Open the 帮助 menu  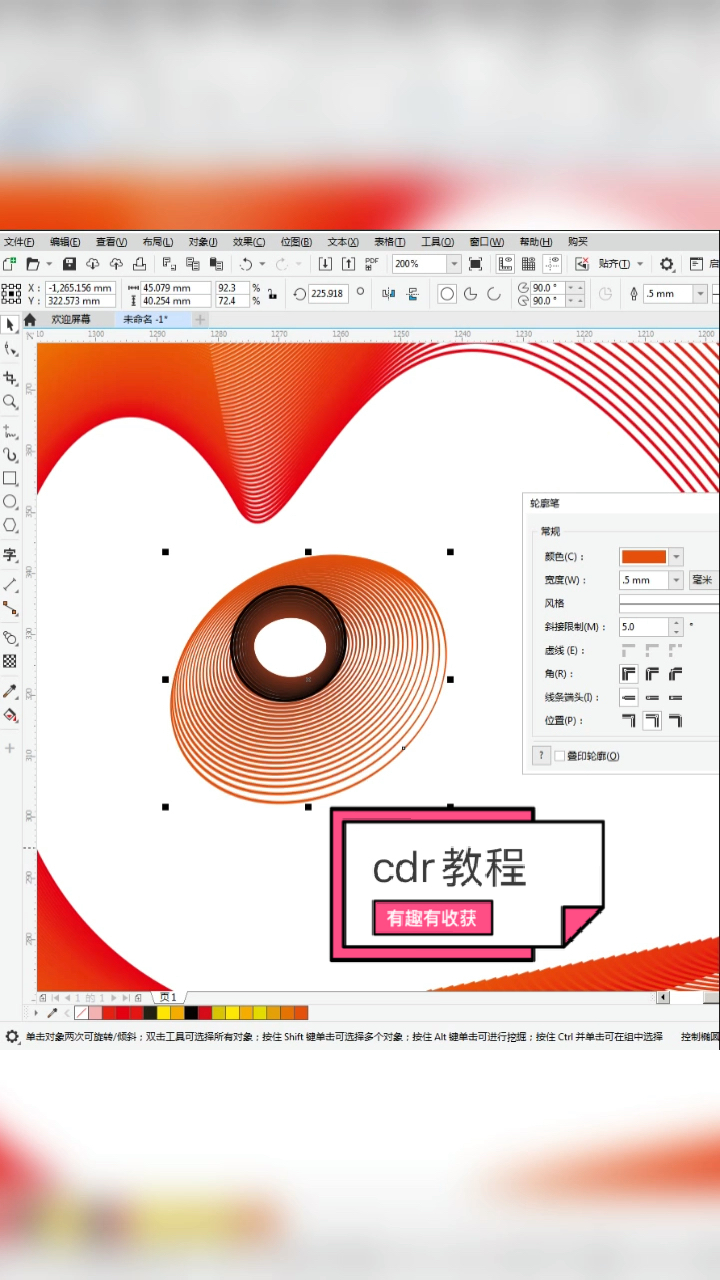(536, 242)
